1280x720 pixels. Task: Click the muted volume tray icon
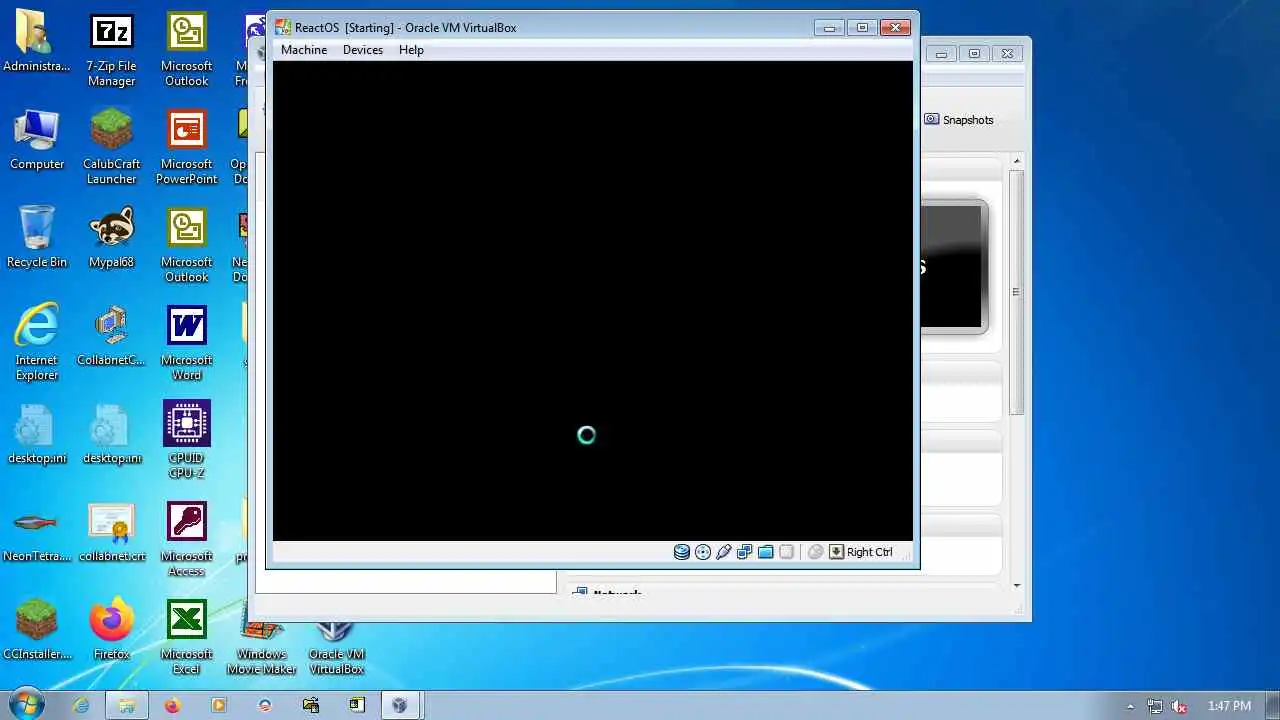[x=1180, y=706]
